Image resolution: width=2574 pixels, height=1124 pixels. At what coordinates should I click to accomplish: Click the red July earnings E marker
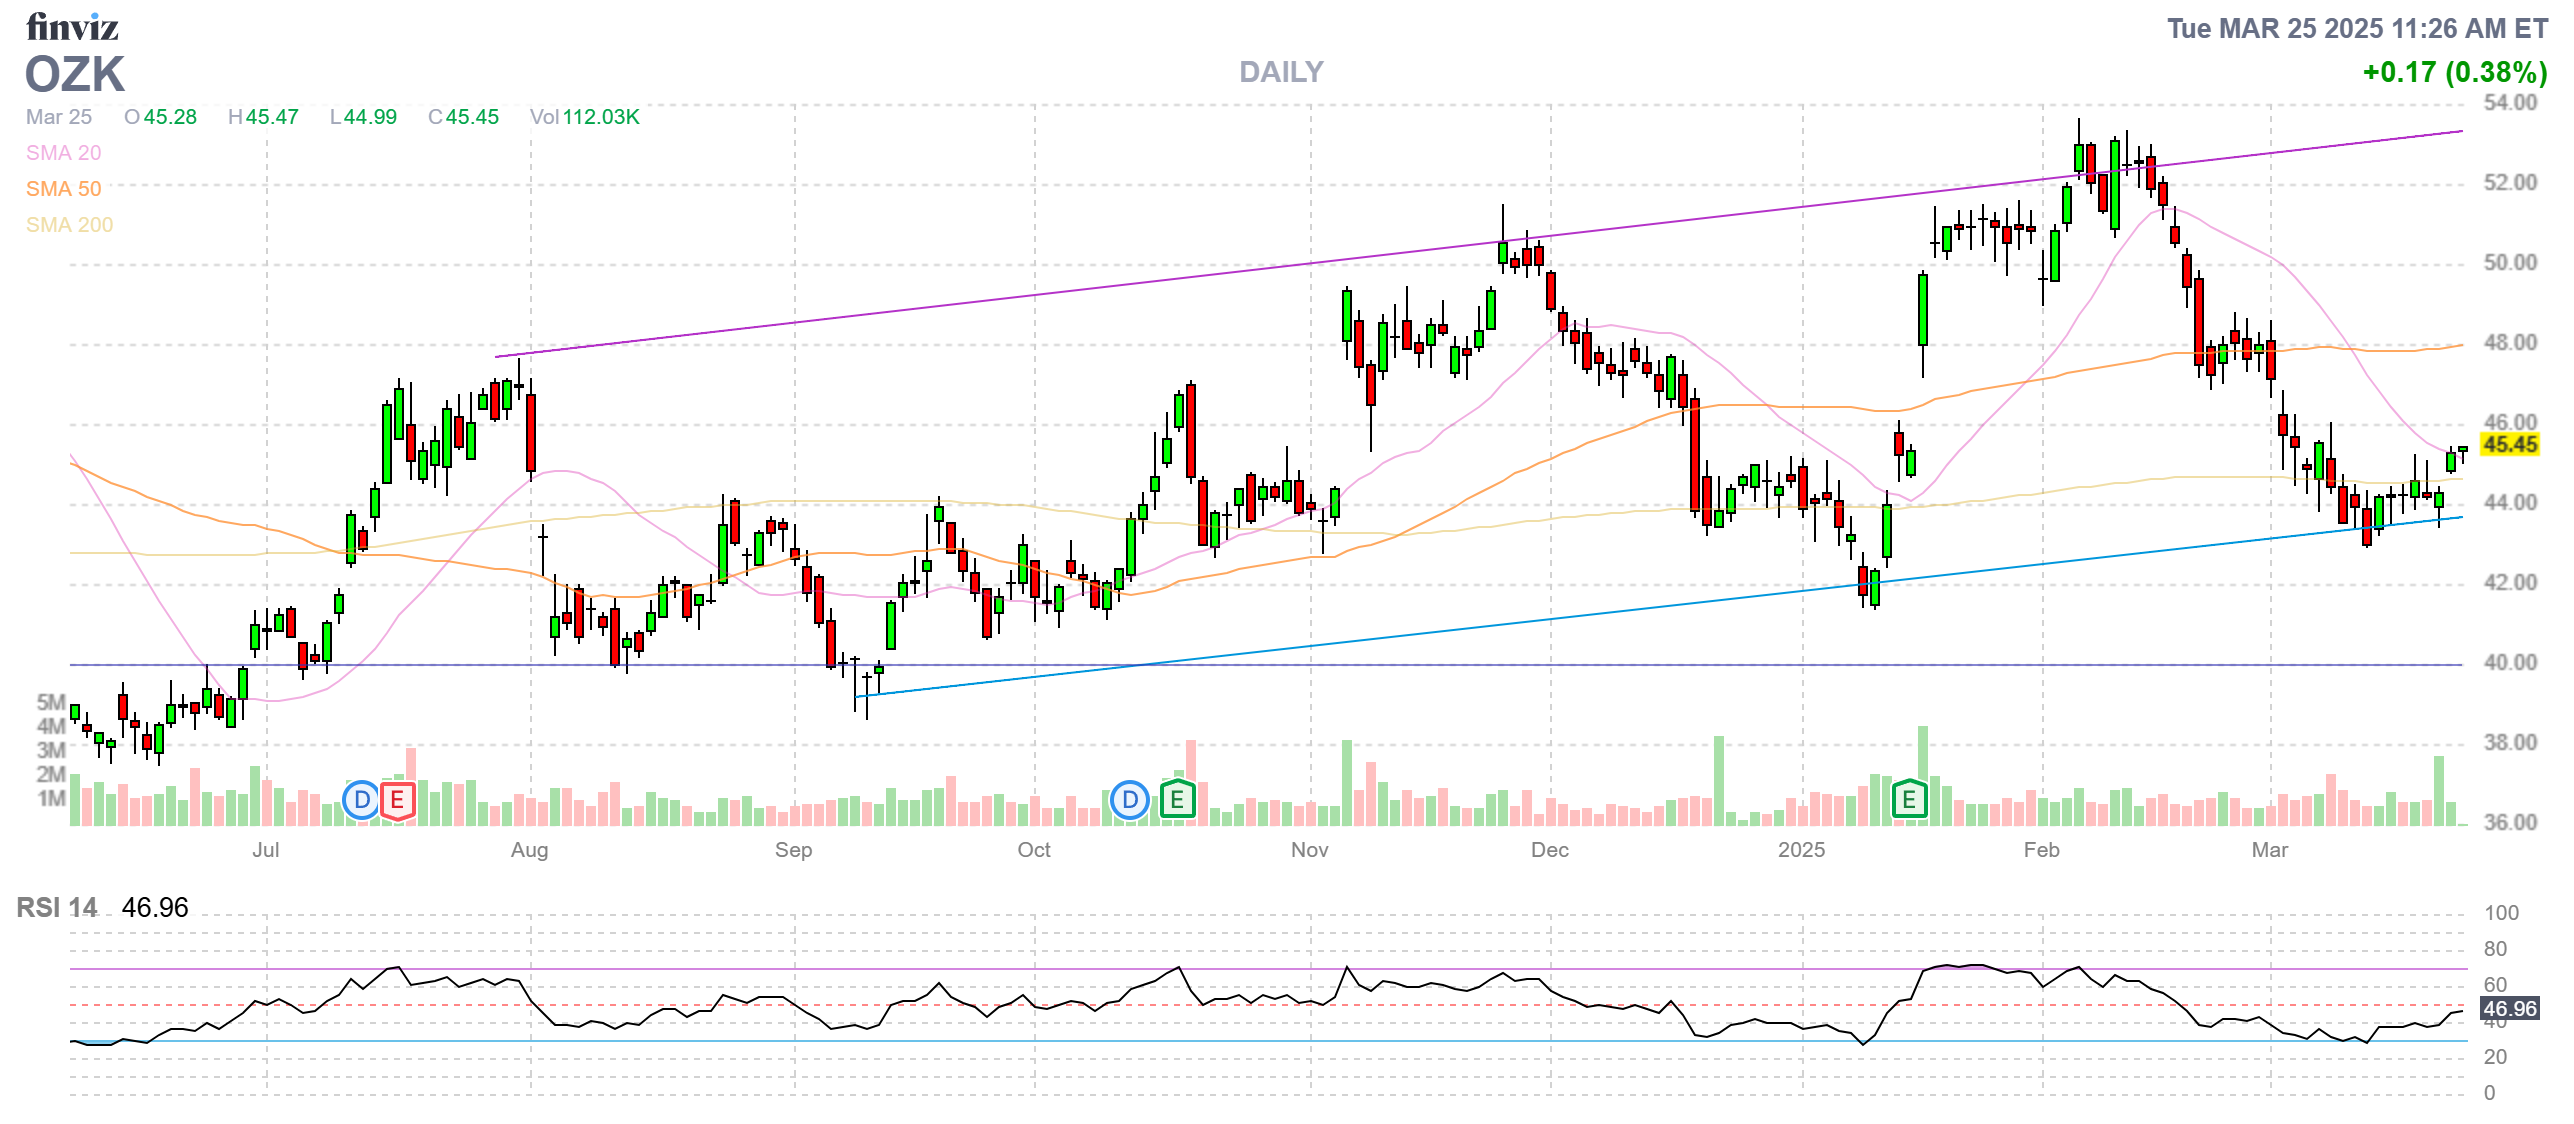coord(398,800)
